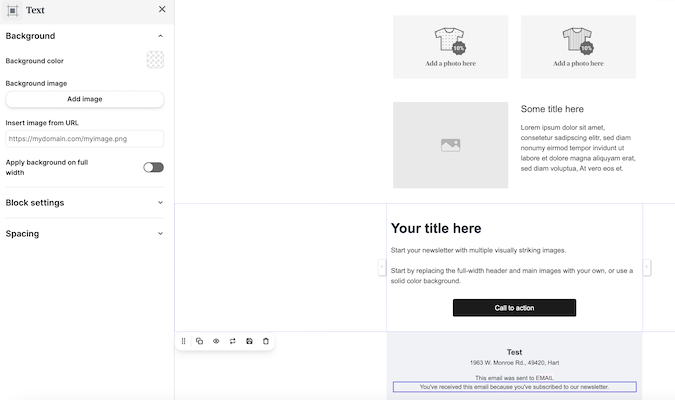This screenshot has height=400, width=675.
Task: Click the eye visibility icon in block toolbar
Action: click(216, 341)
